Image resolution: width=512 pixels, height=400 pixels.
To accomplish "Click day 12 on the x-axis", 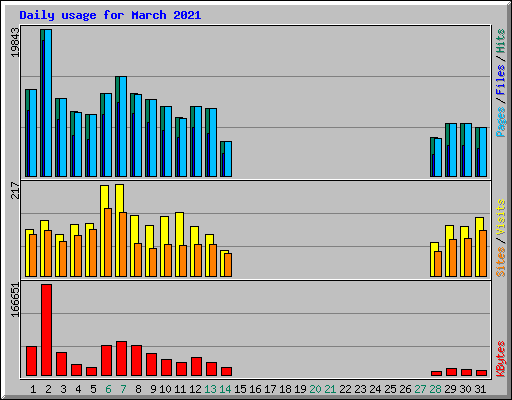I will point(195,389).
